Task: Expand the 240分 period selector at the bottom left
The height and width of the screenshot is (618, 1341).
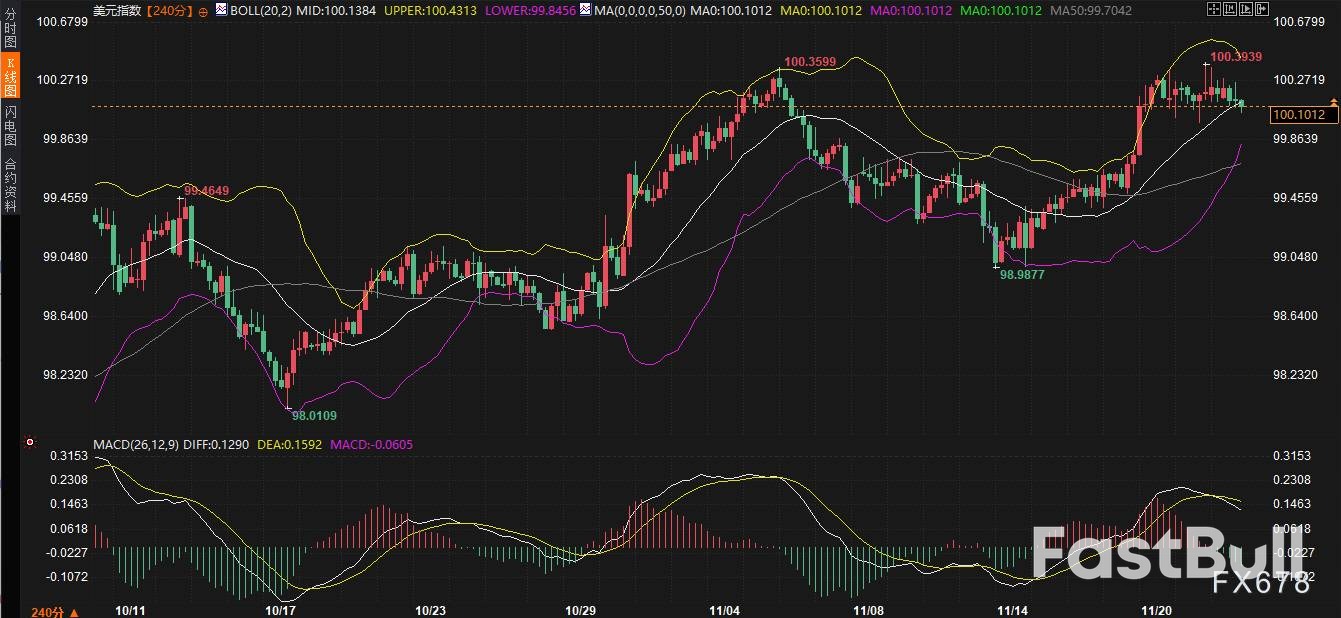Action: click(x=54, y=610)
